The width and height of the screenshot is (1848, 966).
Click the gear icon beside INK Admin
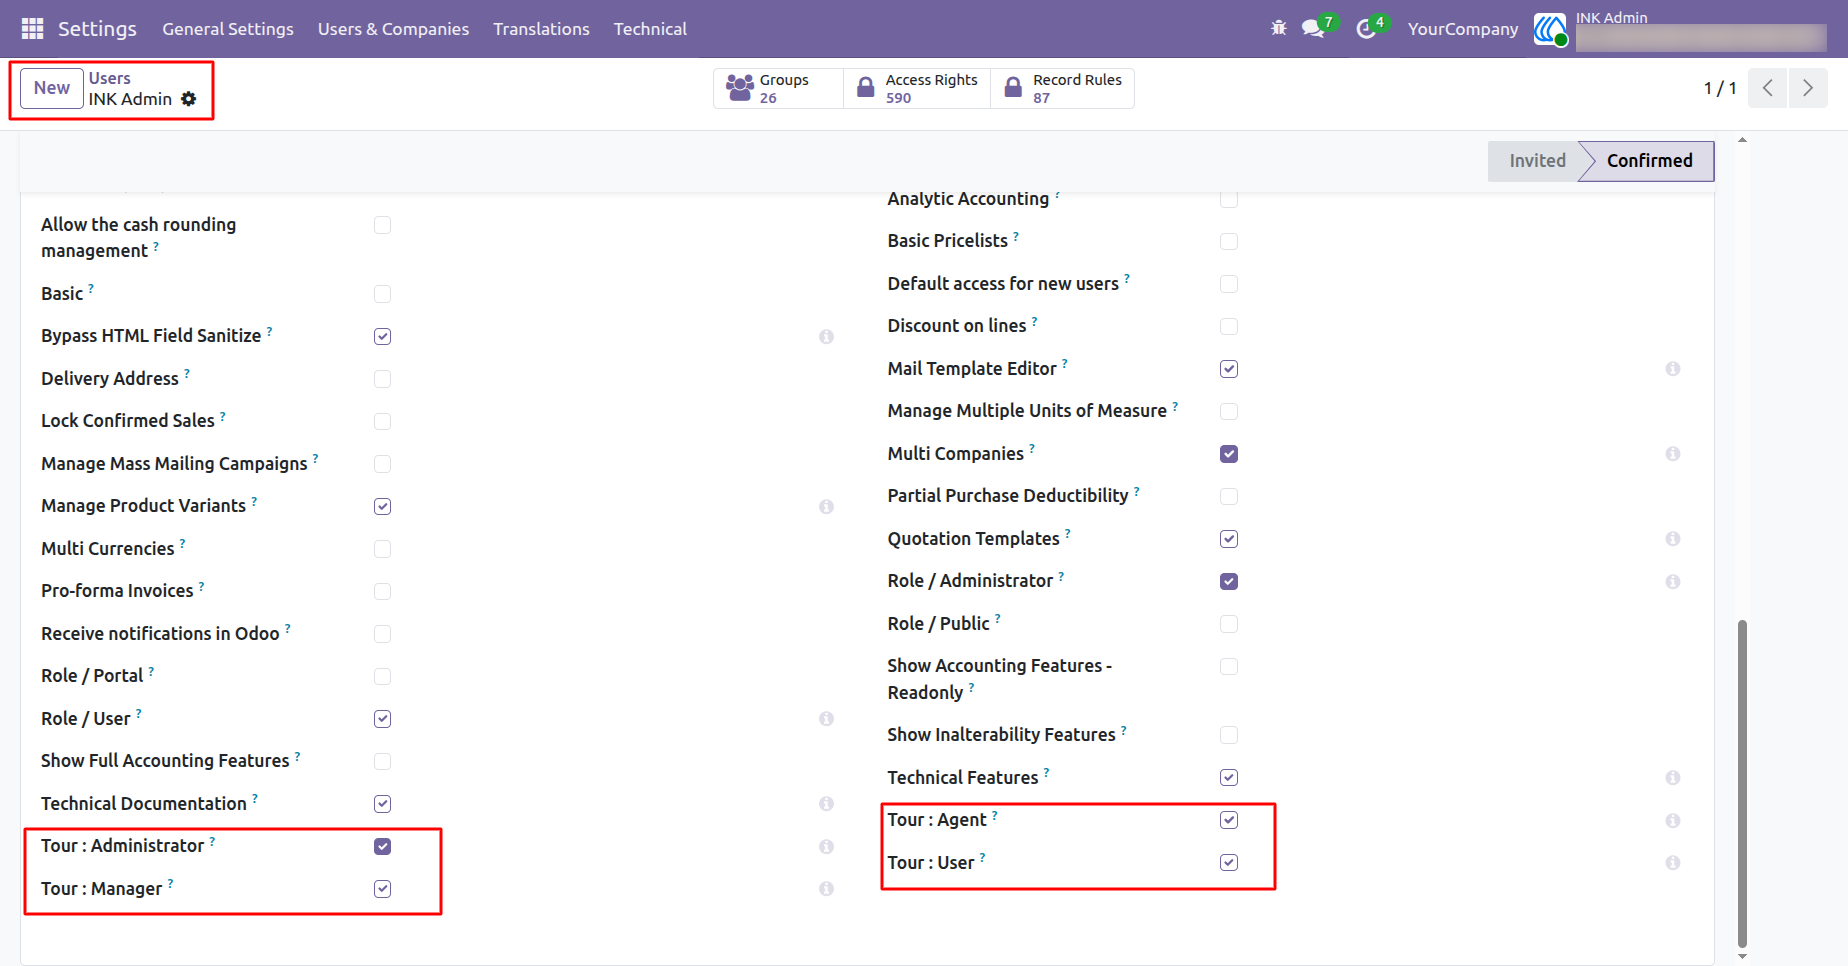pos(189,99)
